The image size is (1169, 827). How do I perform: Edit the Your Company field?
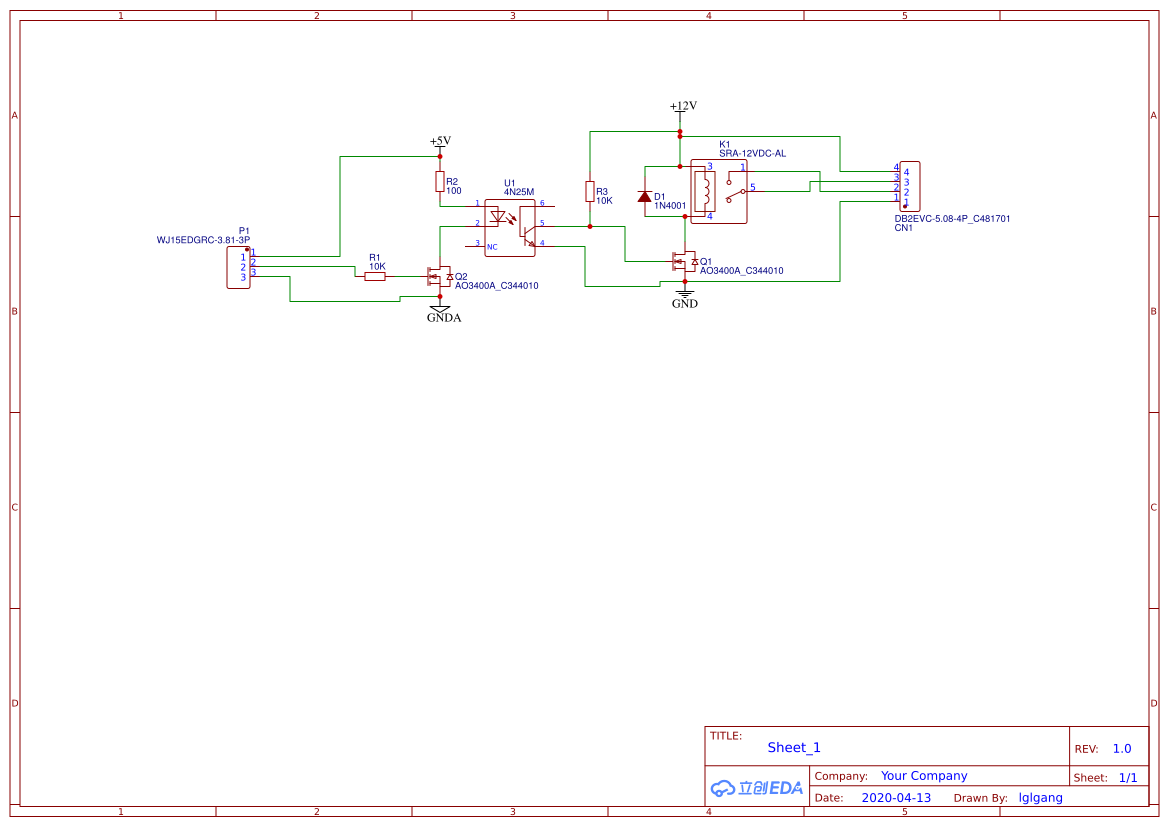[924, 776]
